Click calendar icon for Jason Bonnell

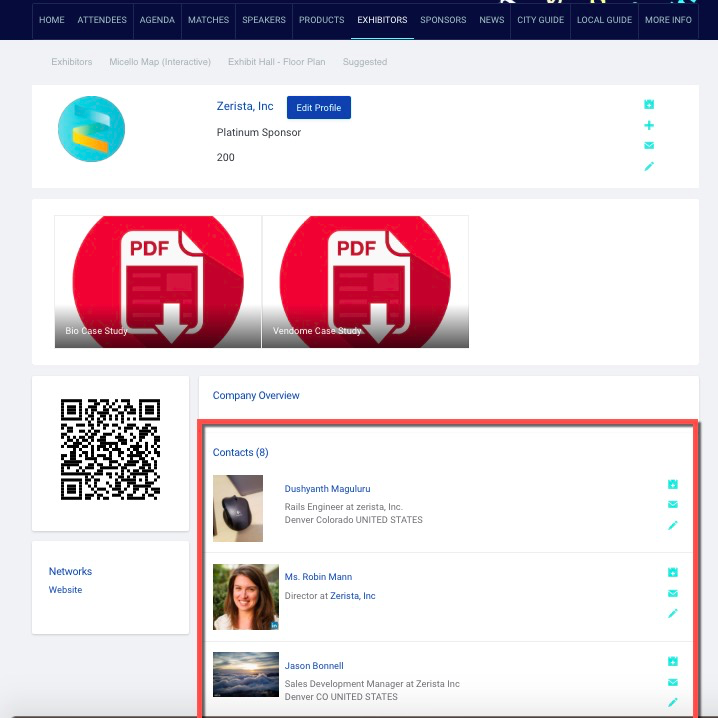tap(673, 661)
